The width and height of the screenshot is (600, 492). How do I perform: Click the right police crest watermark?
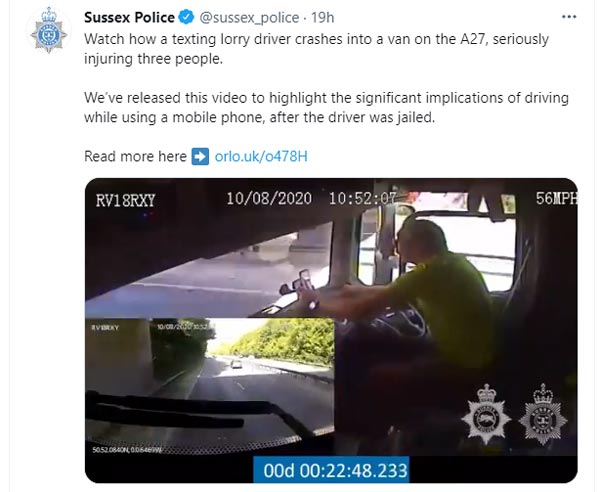point(543,414)
